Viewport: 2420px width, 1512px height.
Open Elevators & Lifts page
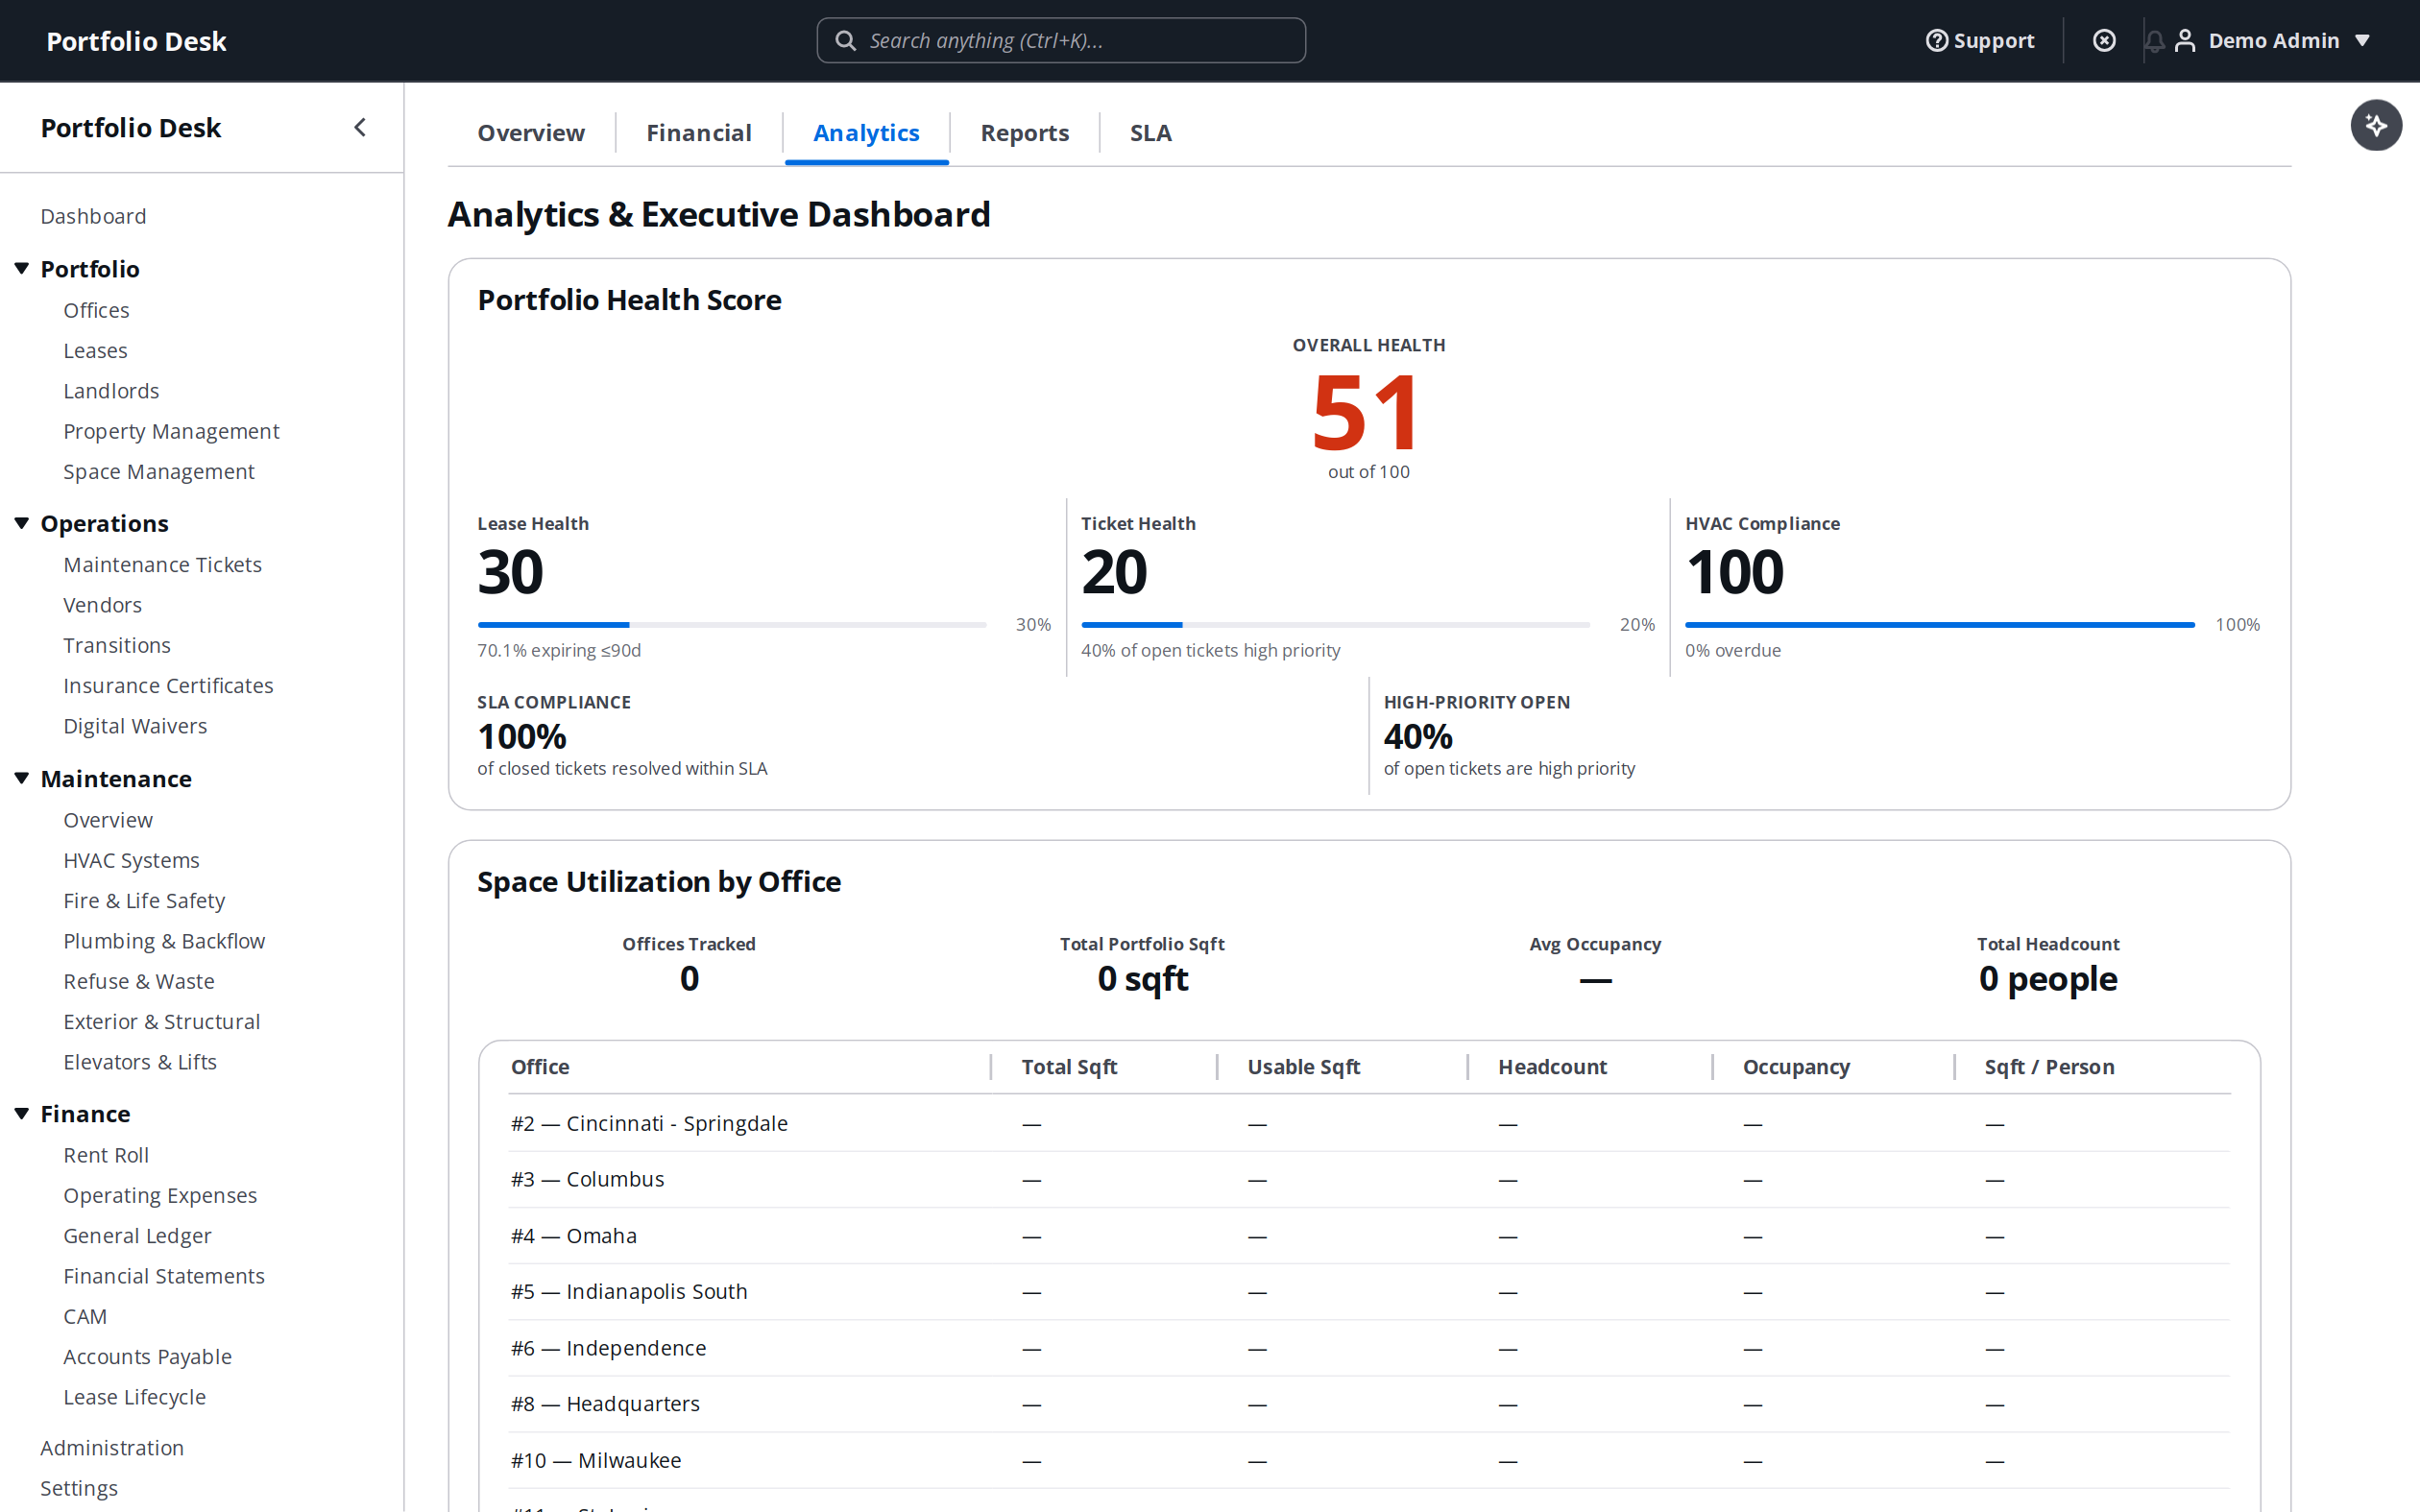click(x=140, y=1062)
